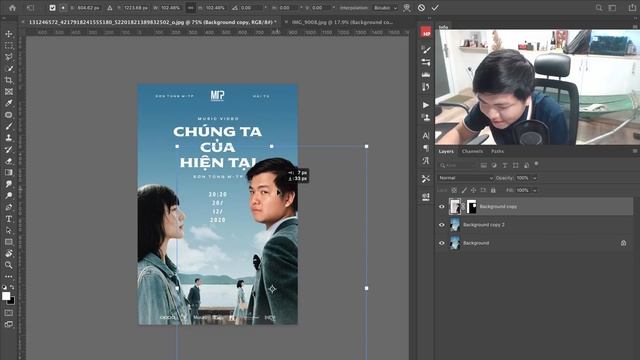Screen dimensions: 640x360
Task: Toggle lock image pixels brush icon
Action: (x=464, y=190)
